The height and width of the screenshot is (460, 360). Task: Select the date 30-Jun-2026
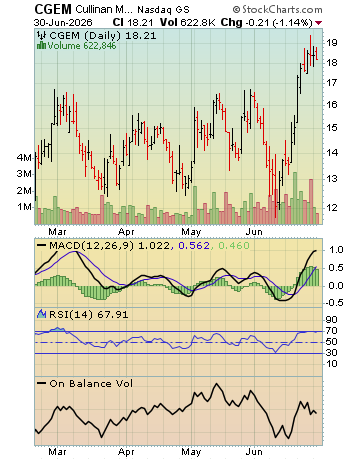[63, 23]
